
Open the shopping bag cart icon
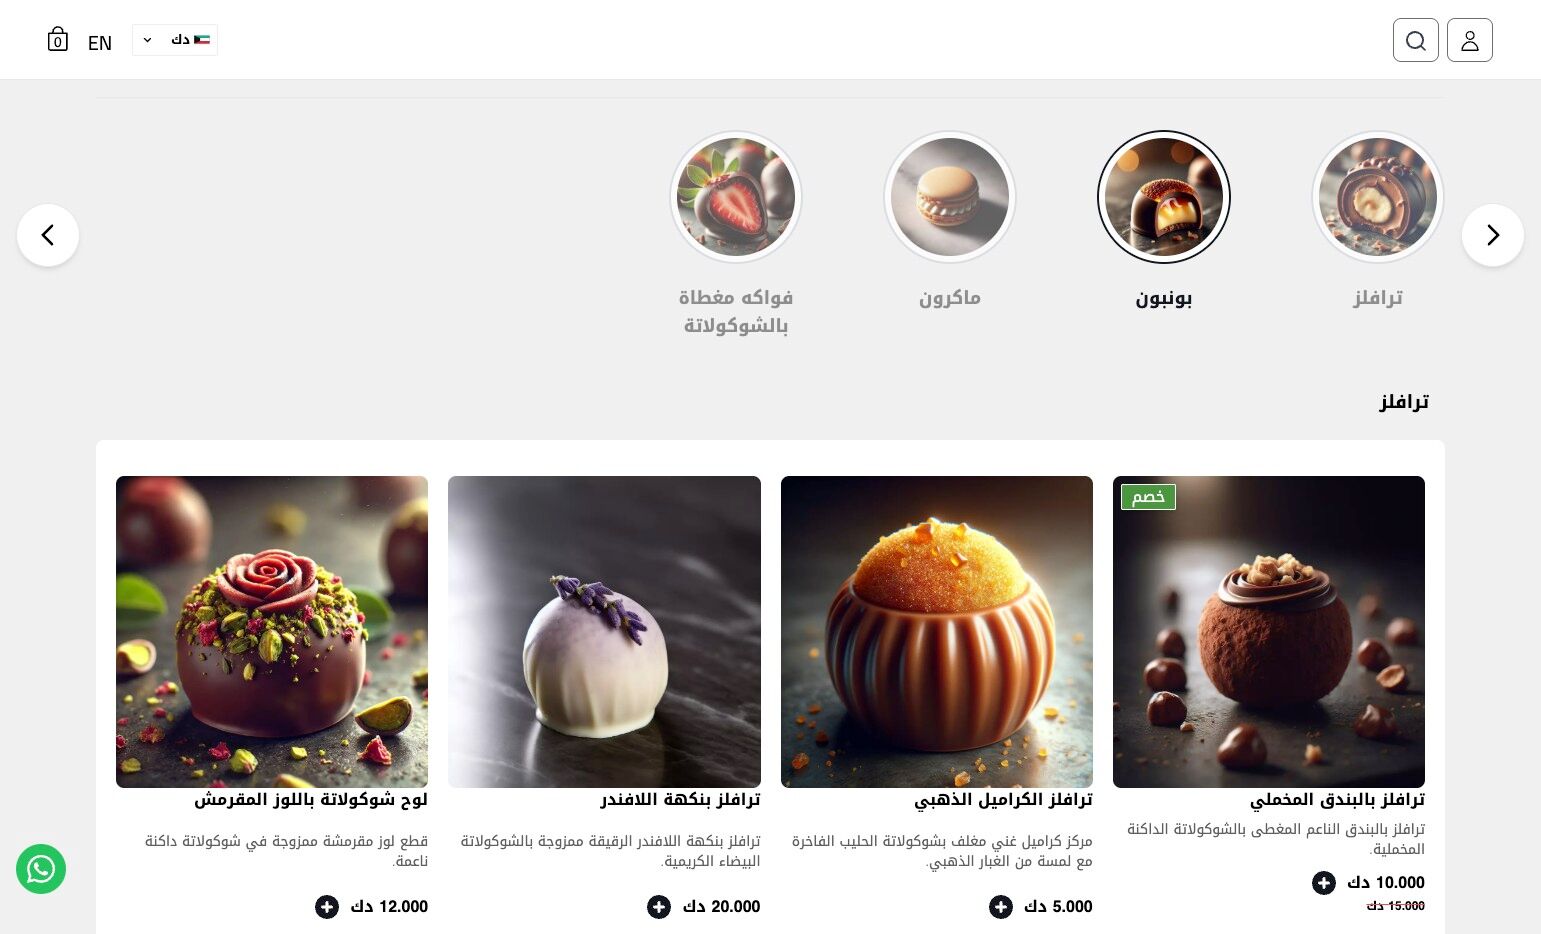[58, 40]
